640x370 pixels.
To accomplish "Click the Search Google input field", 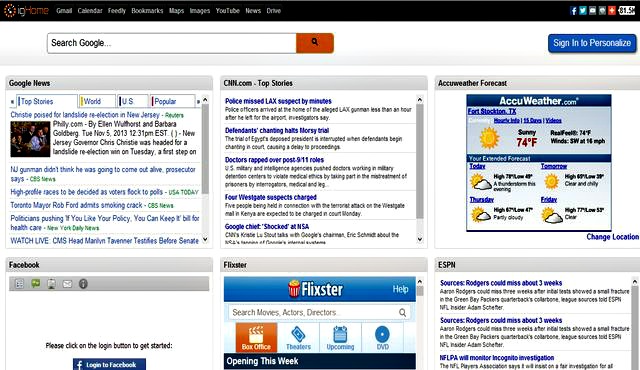I will click(172, 43).
